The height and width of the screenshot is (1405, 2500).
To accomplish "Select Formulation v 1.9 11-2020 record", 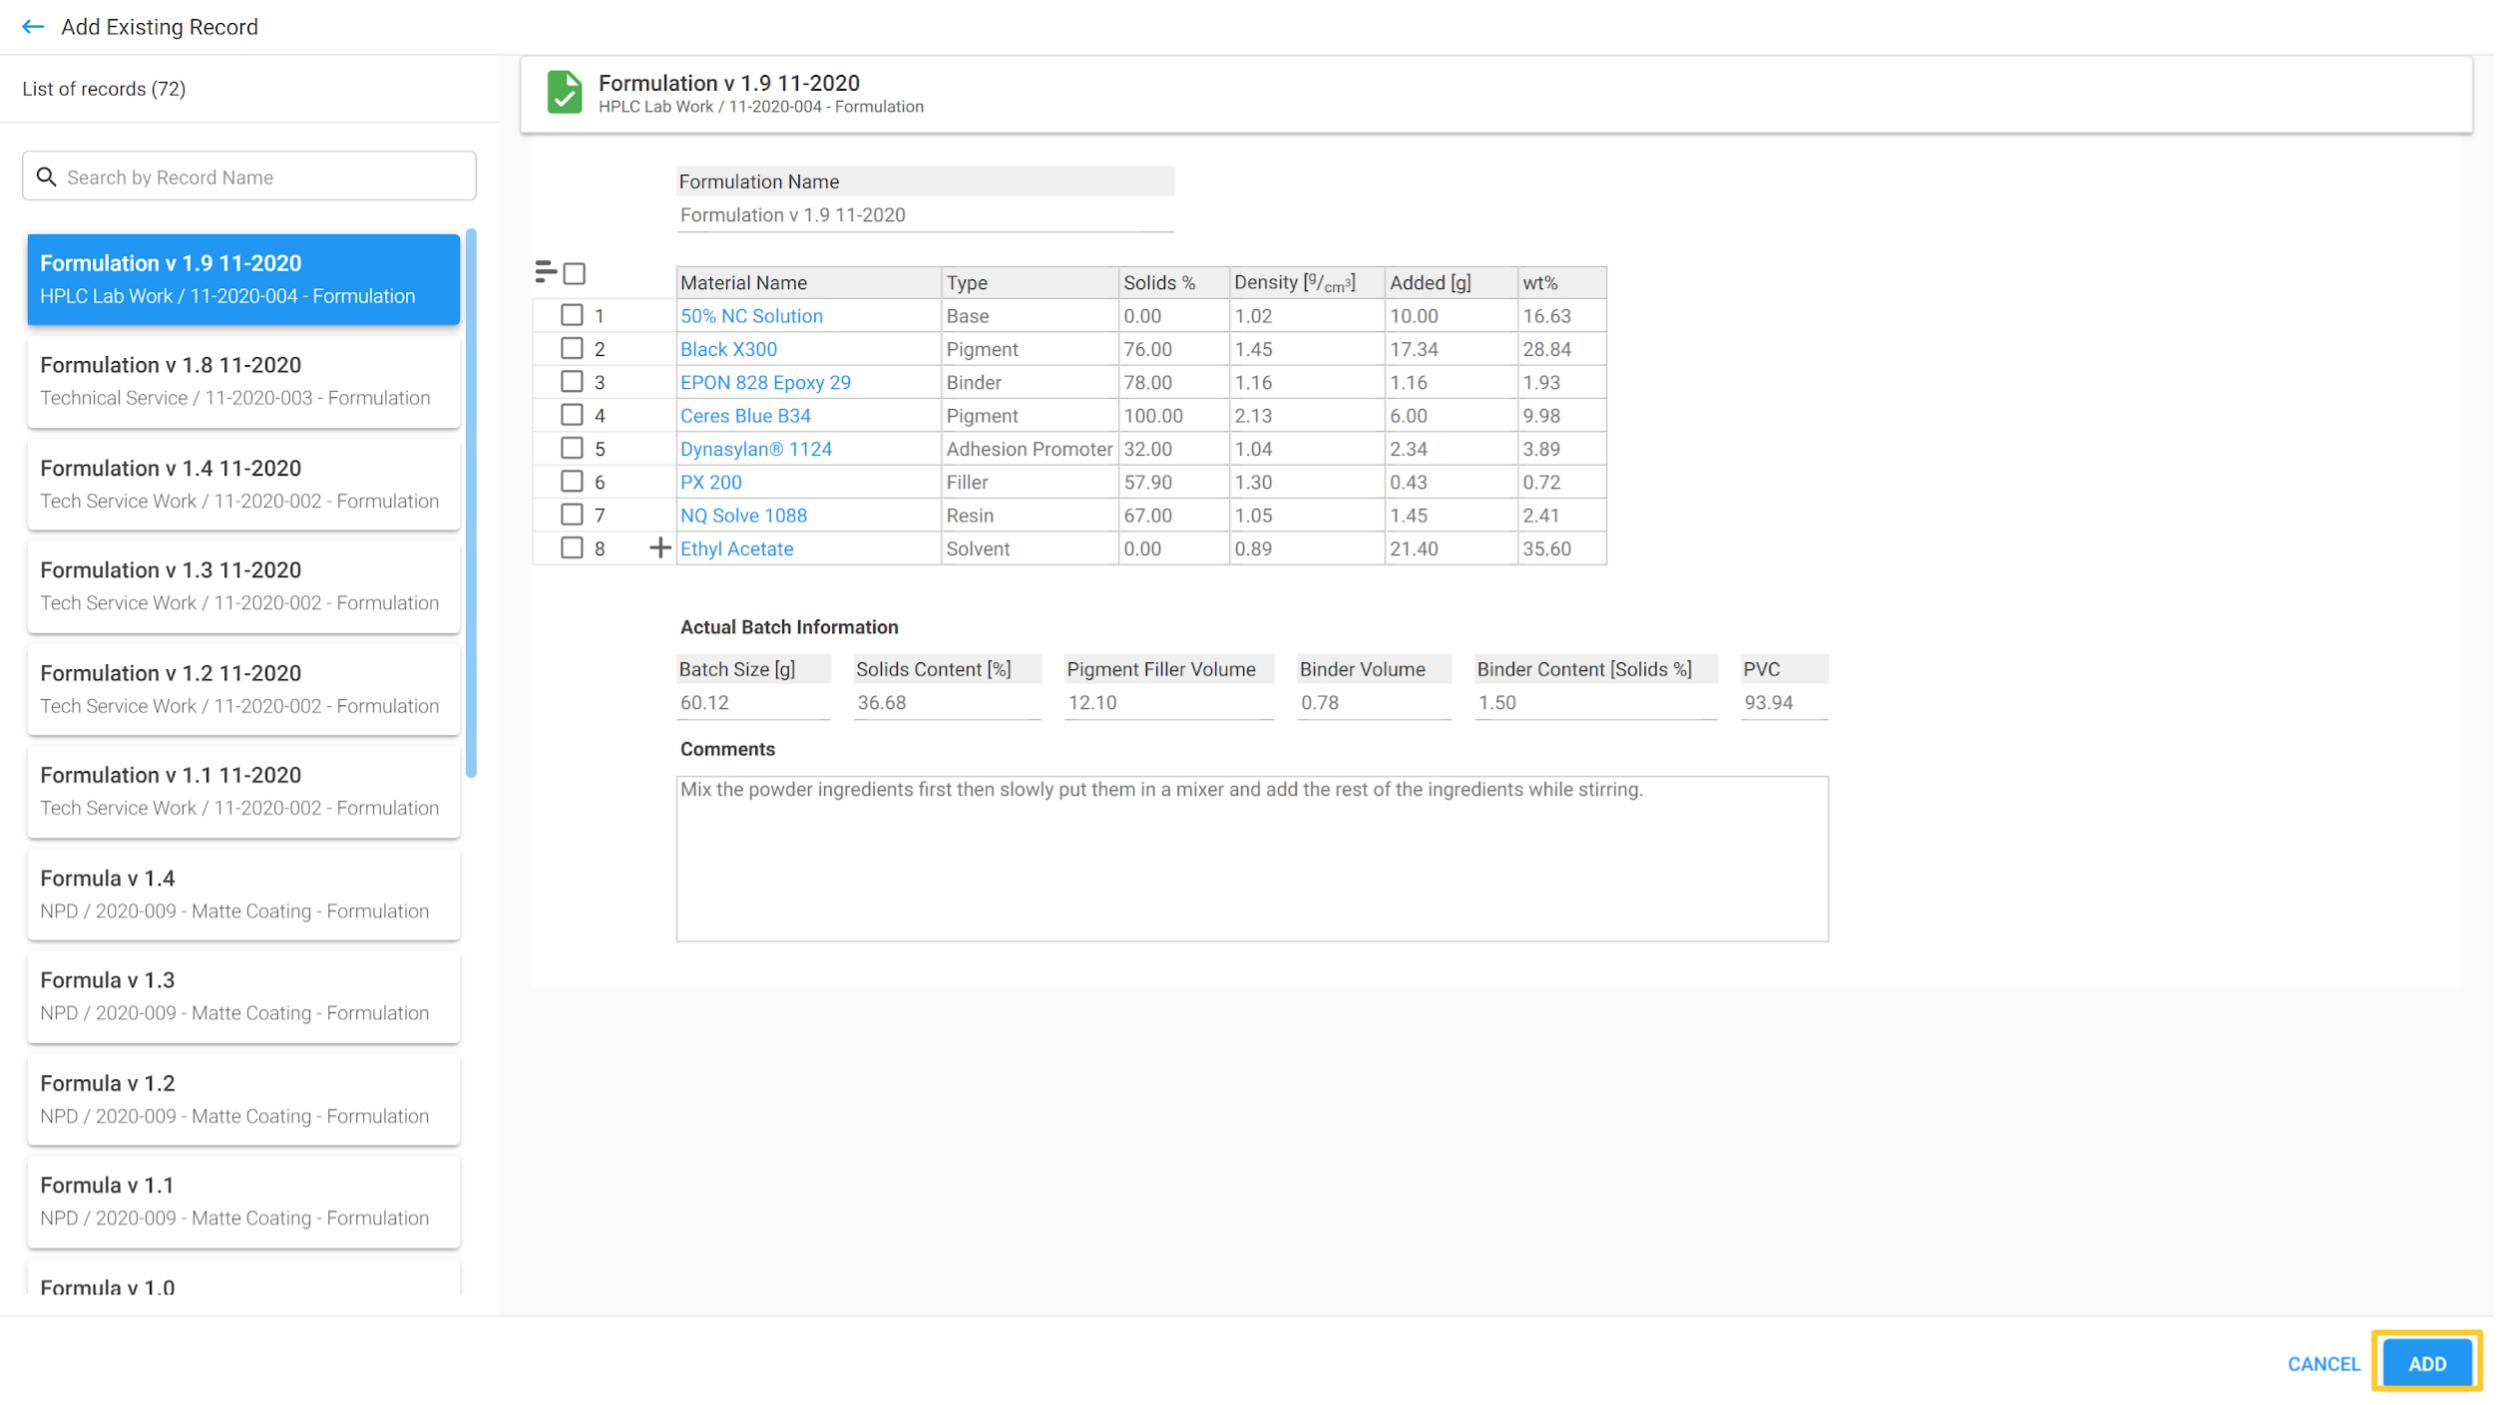I will (244, 280).
